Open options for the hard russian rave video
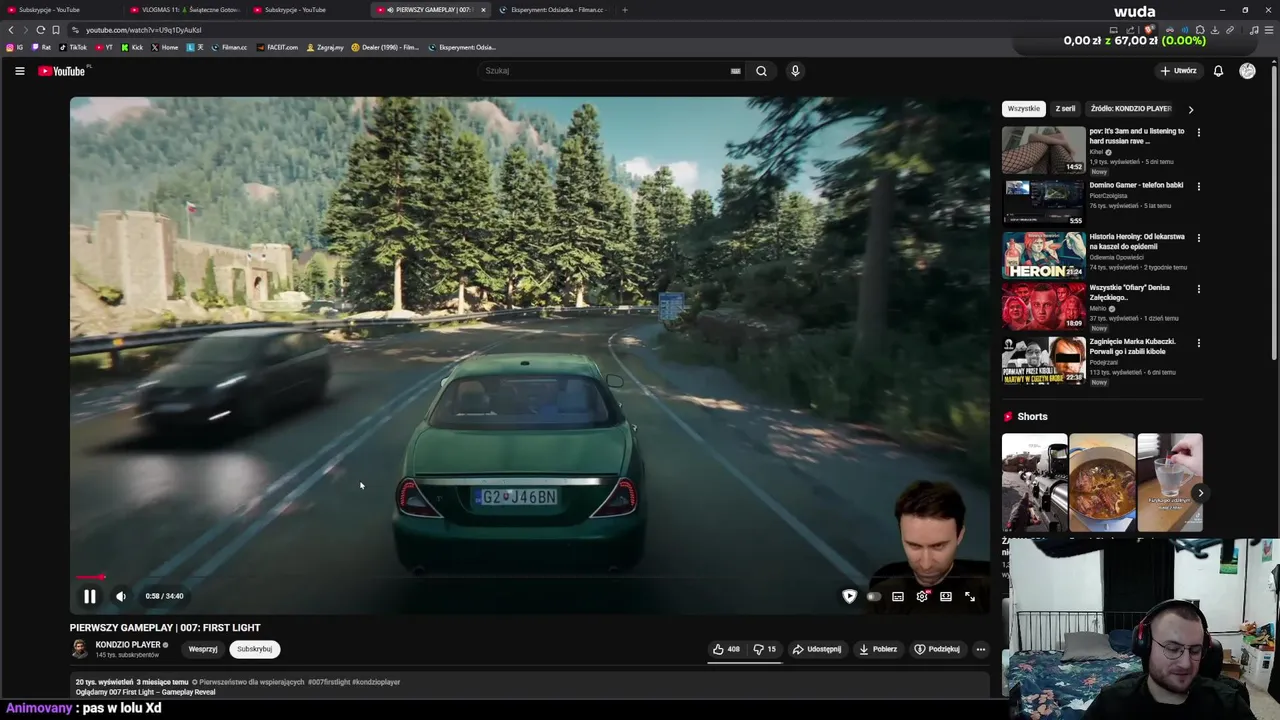This screenshot has height=720, width=1280. click(1199, 132)
